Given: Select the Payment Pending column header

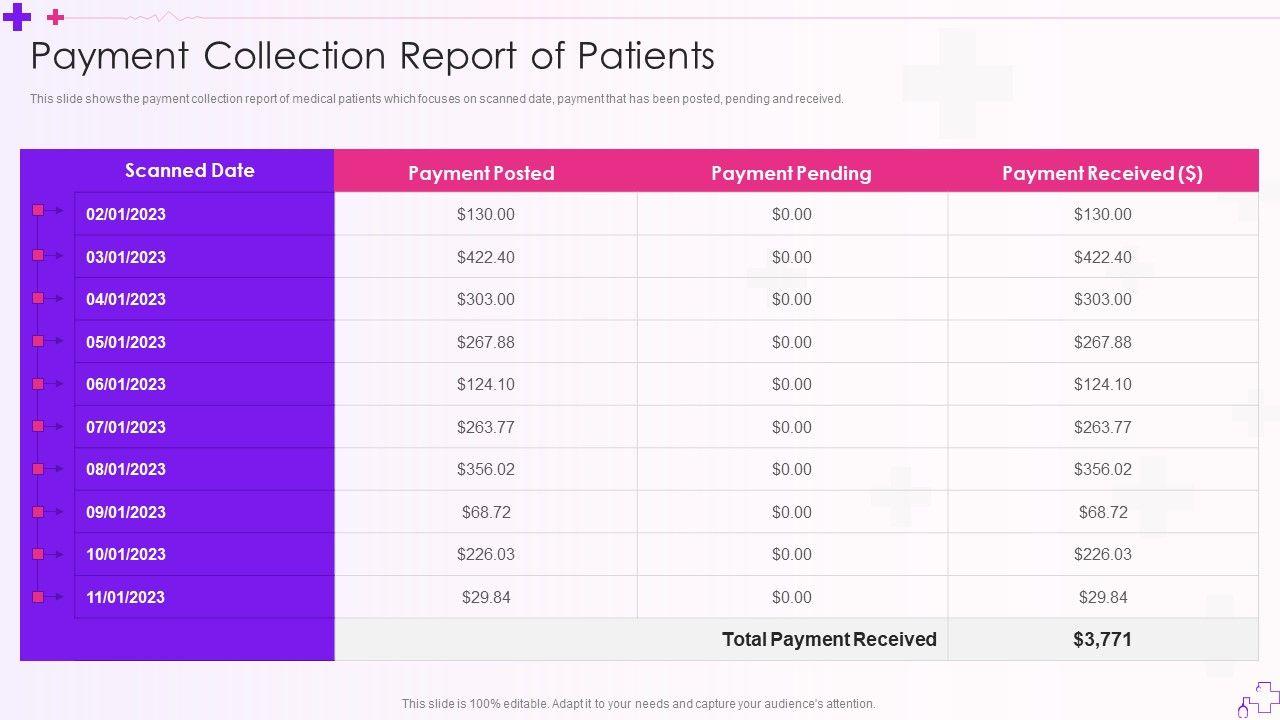Looking at the screenshot, I should coord(791,173).
